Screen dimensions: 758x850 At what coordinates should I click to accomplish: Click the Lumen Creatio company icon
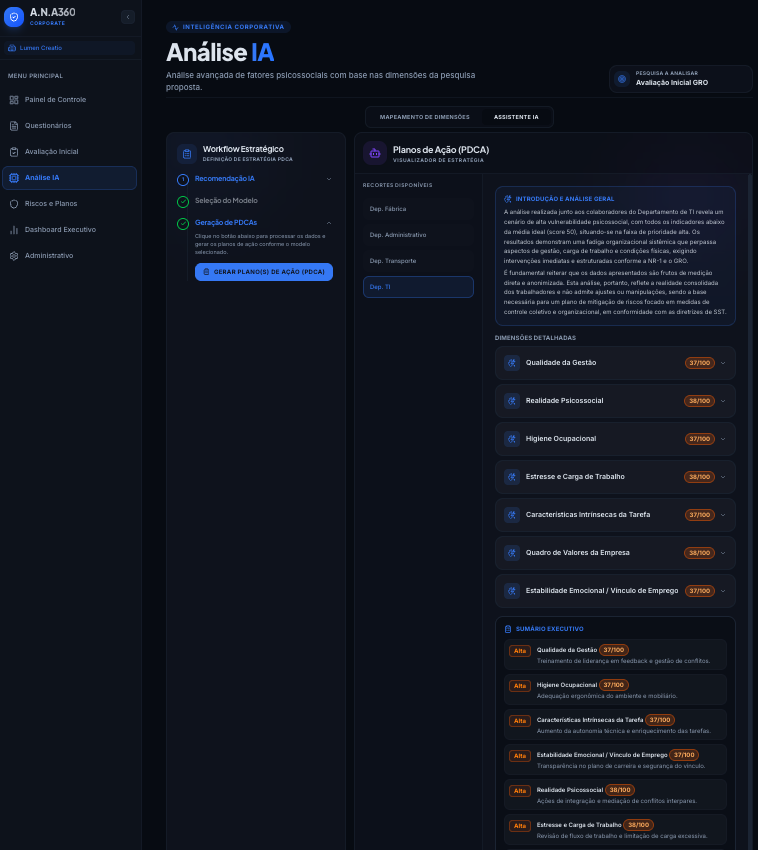(x=12, y=48)
